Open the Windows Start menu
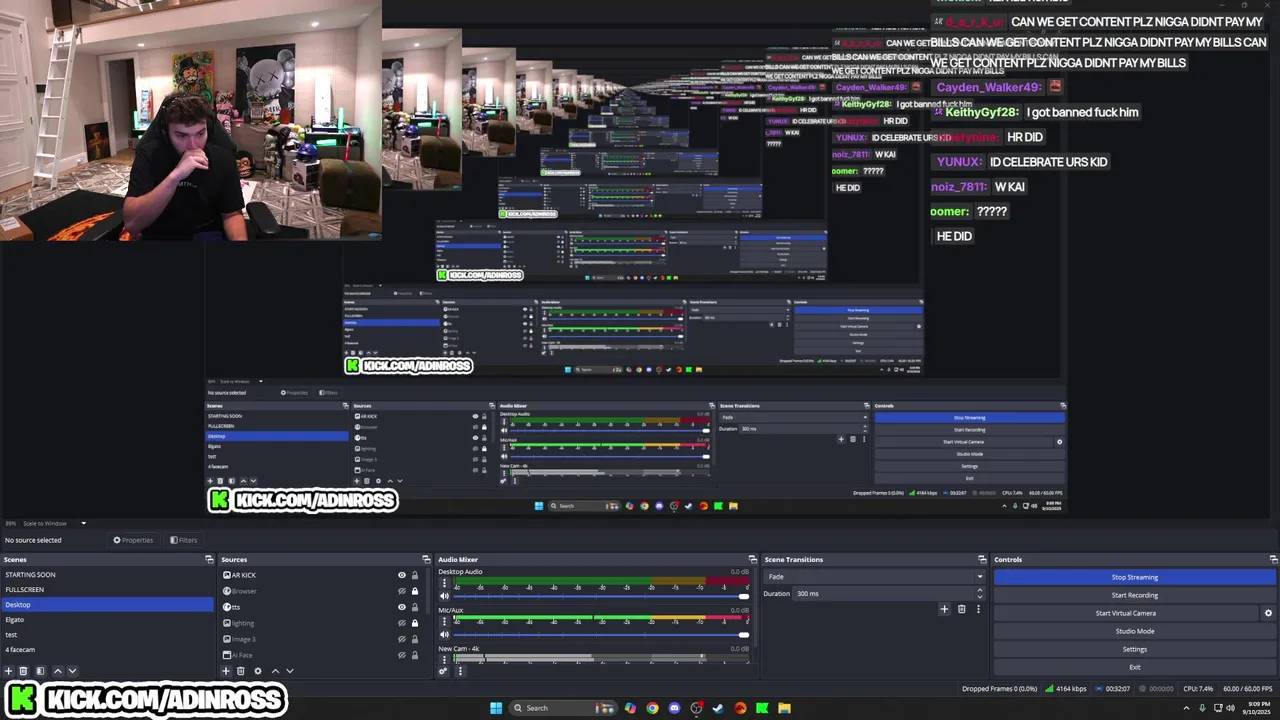 (496, 708)
